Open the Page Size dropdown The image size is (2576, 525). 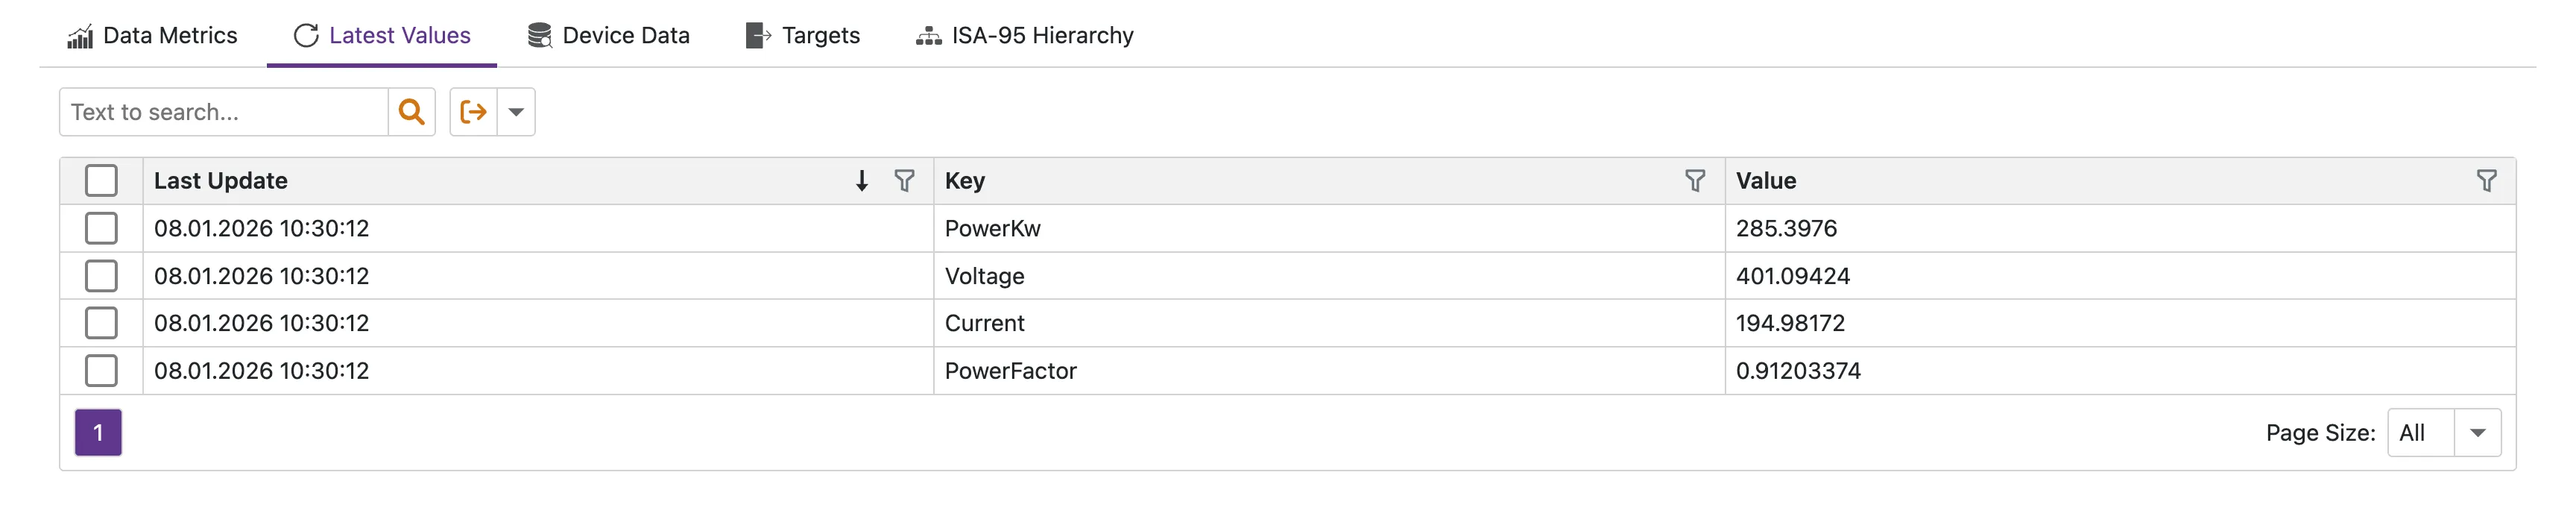[2478, 432]
